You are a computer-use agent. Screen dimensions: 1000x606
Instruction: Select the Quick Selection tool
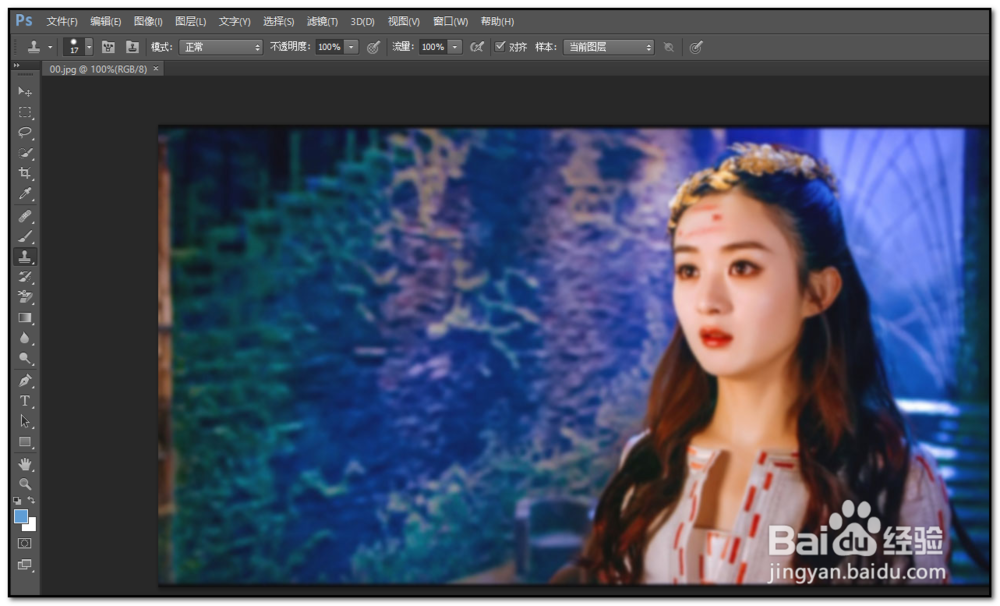pyautogui.click(x=25, y=153)
